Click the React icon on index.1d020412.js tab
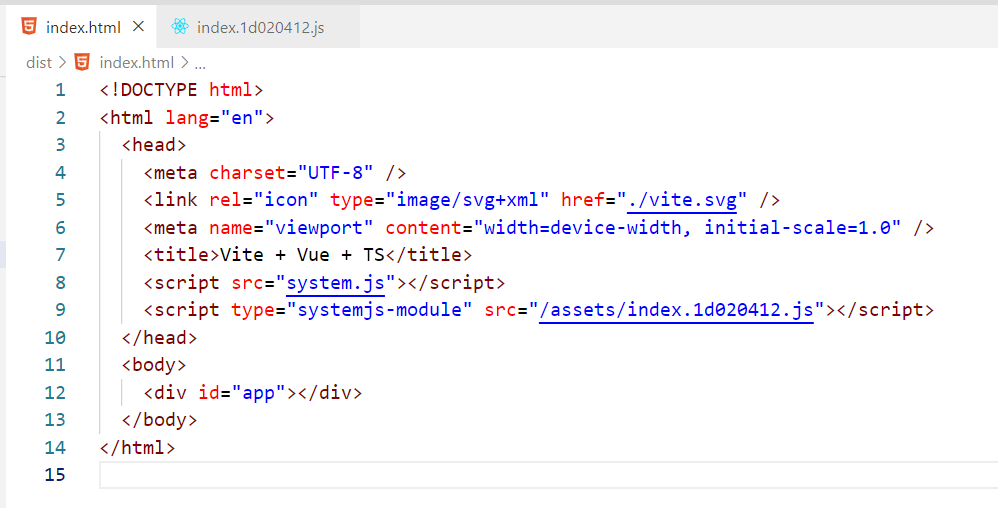 coord(180,27)
